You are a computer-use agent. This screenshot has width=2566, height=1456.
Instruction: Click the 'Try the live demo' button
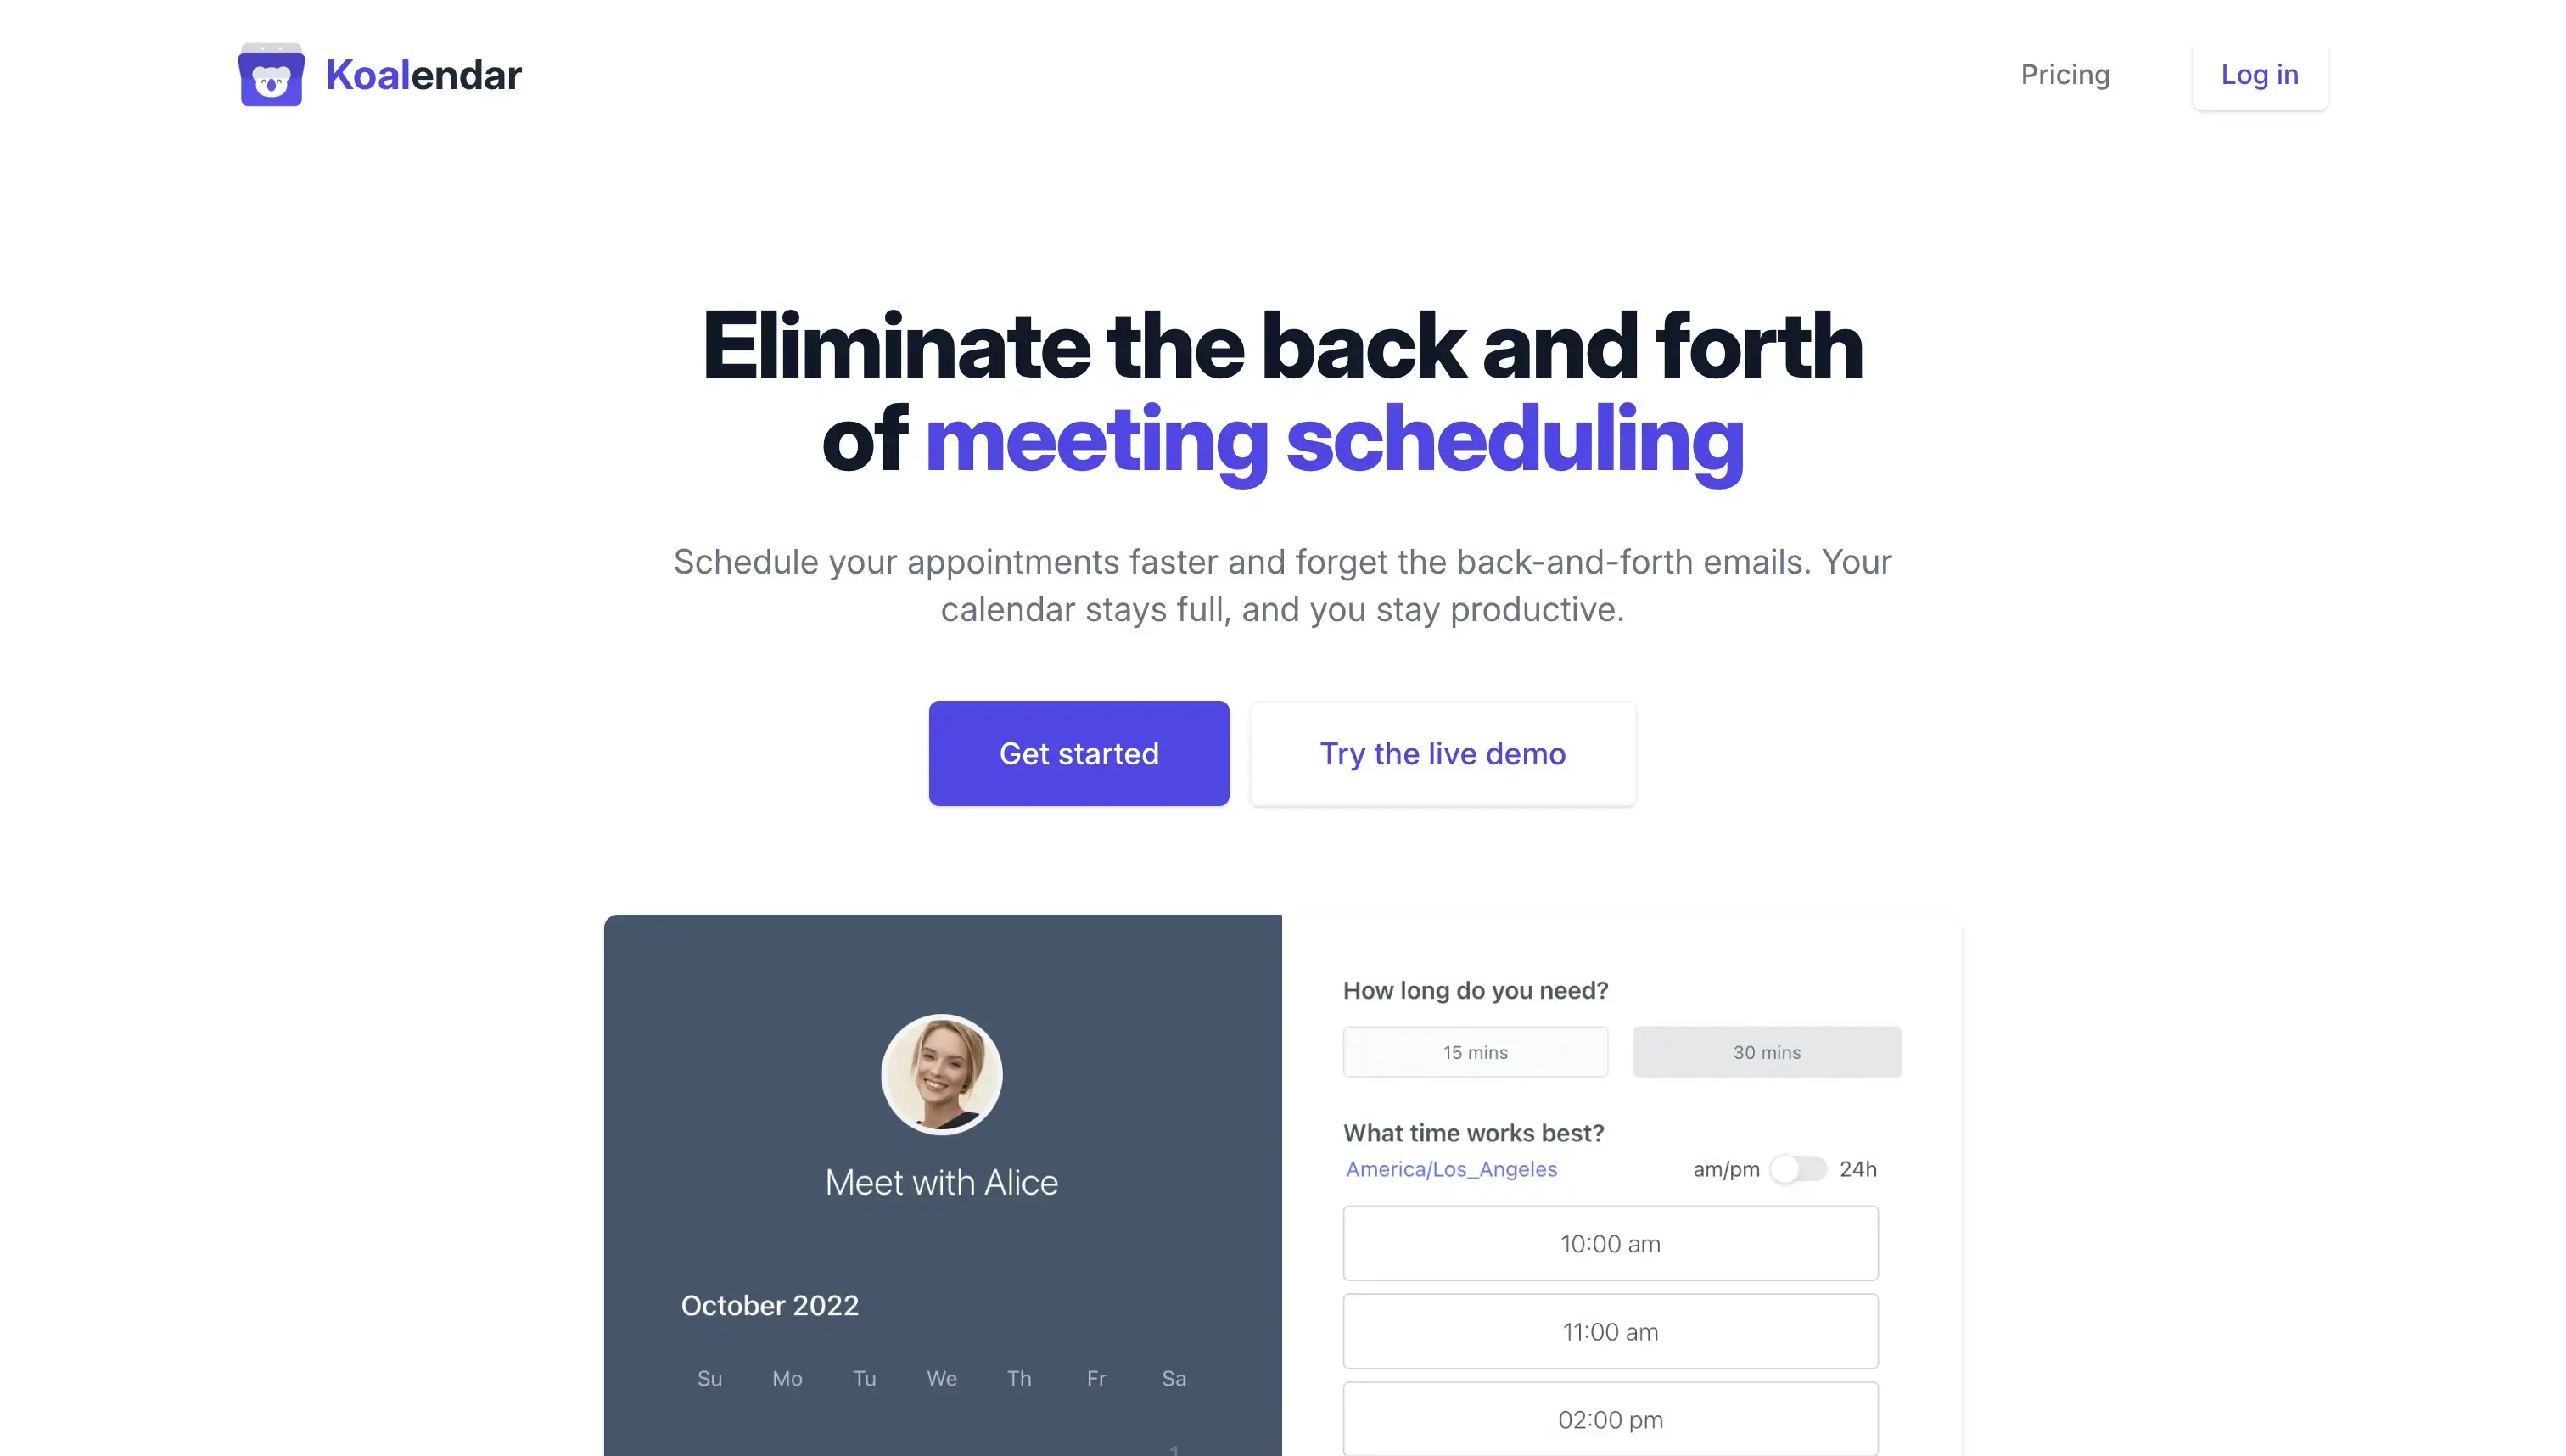pos(1442,753)
